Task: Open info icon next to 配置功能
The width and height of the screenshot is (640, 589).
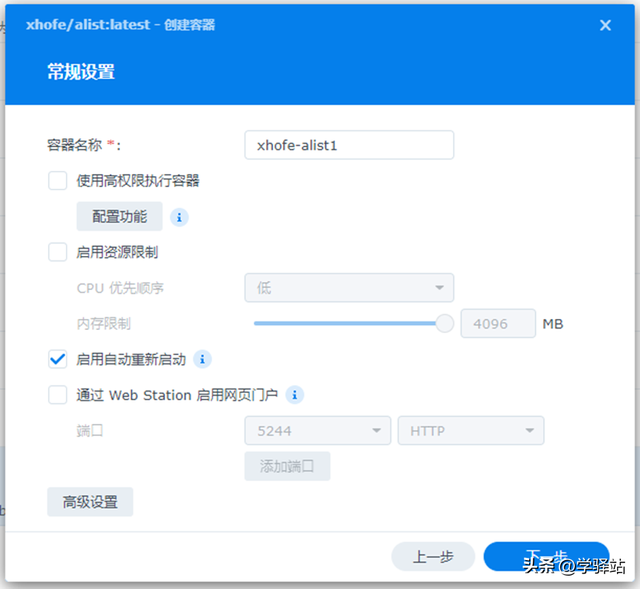Action: pyautogui.click(x=179, y=217)
